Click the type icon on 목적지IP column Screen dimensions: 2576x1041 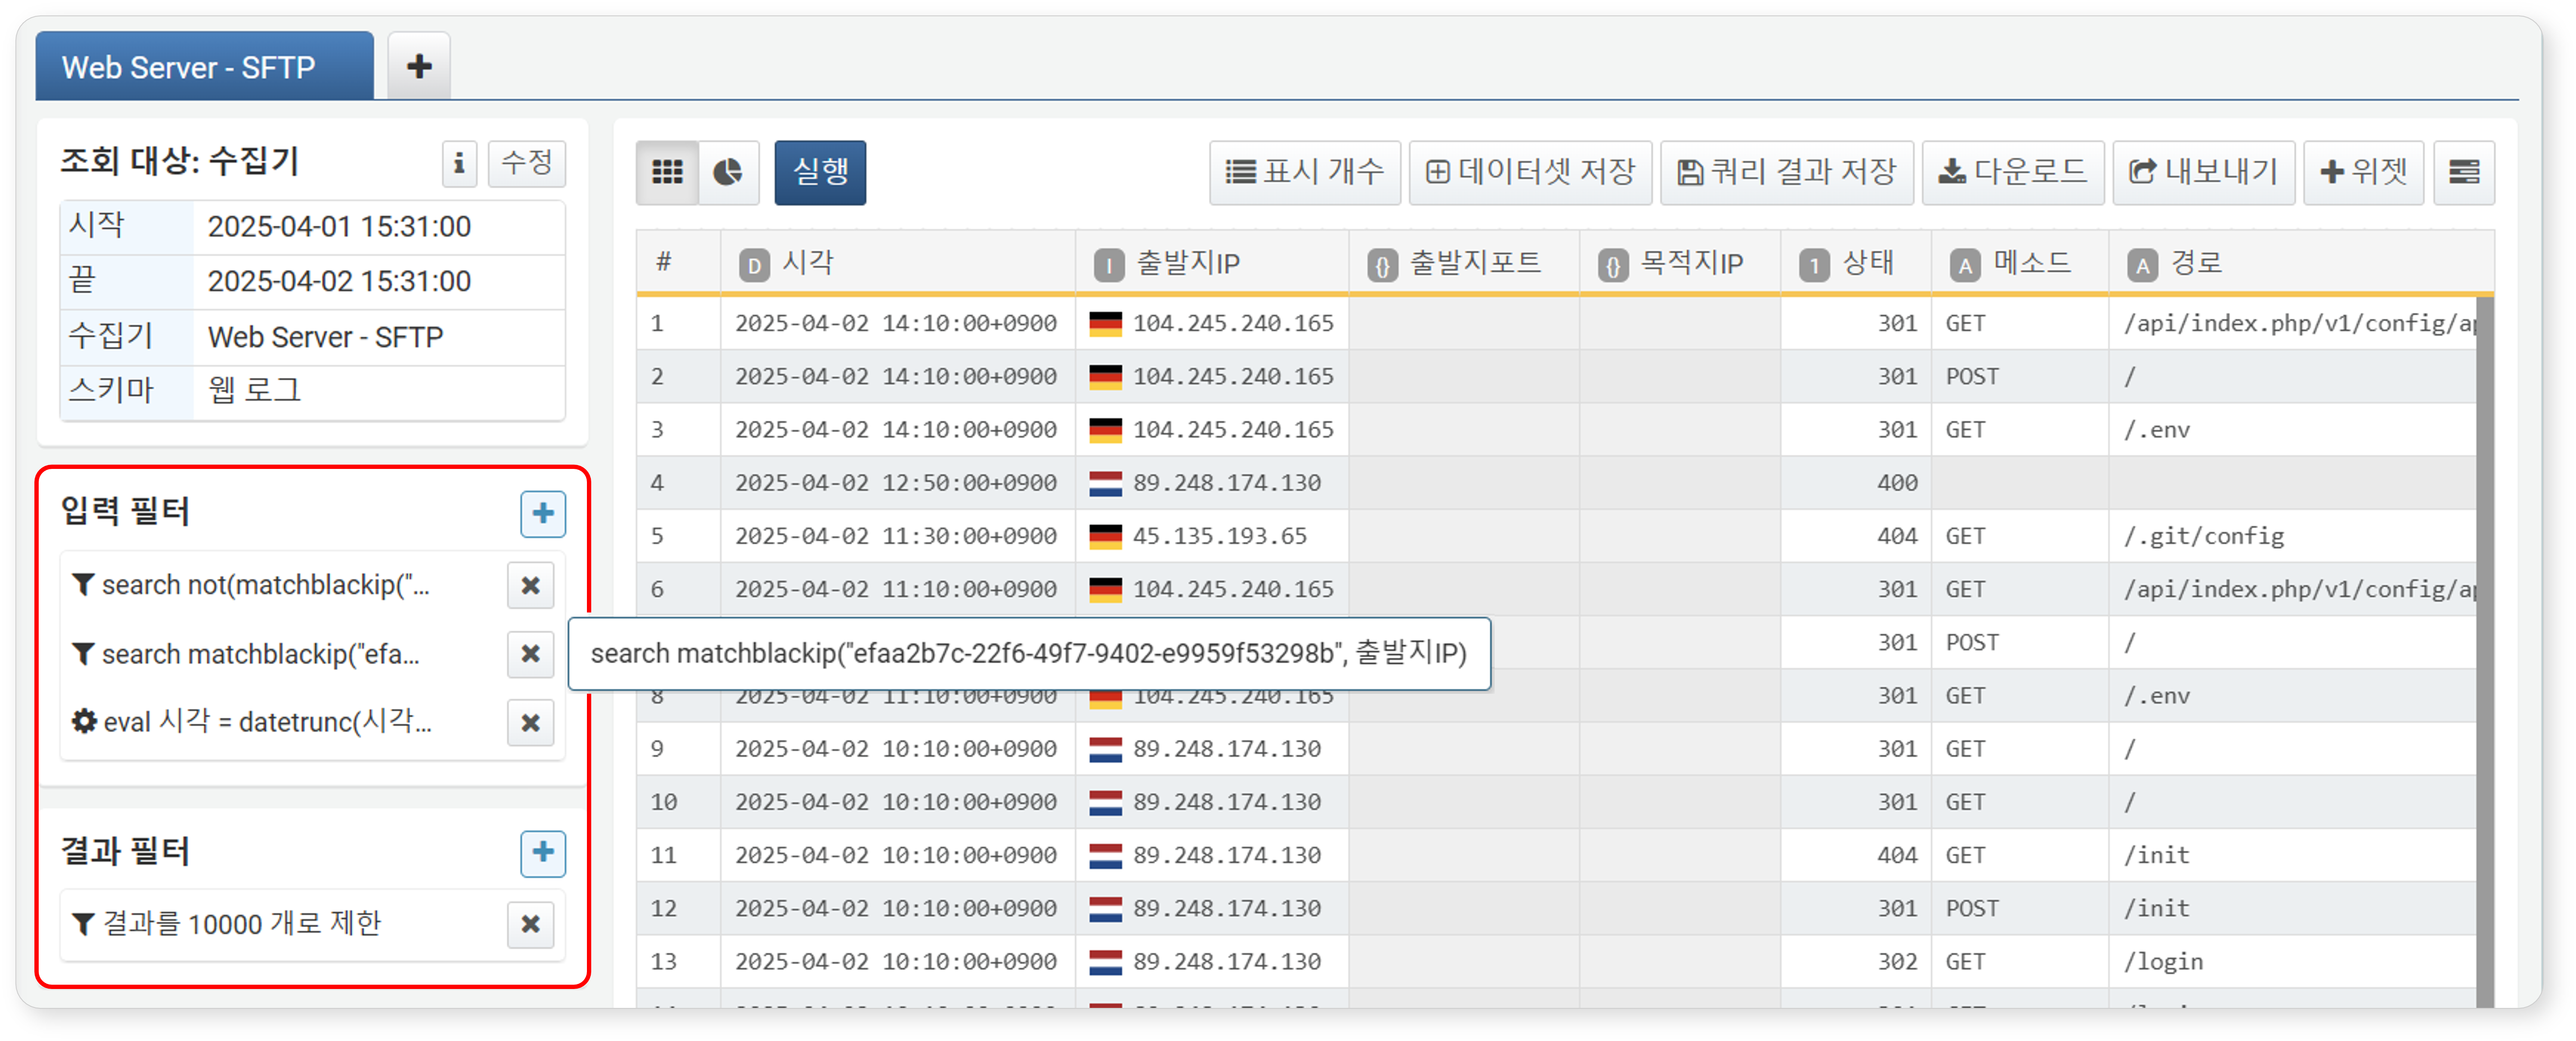pos(1613,265)
